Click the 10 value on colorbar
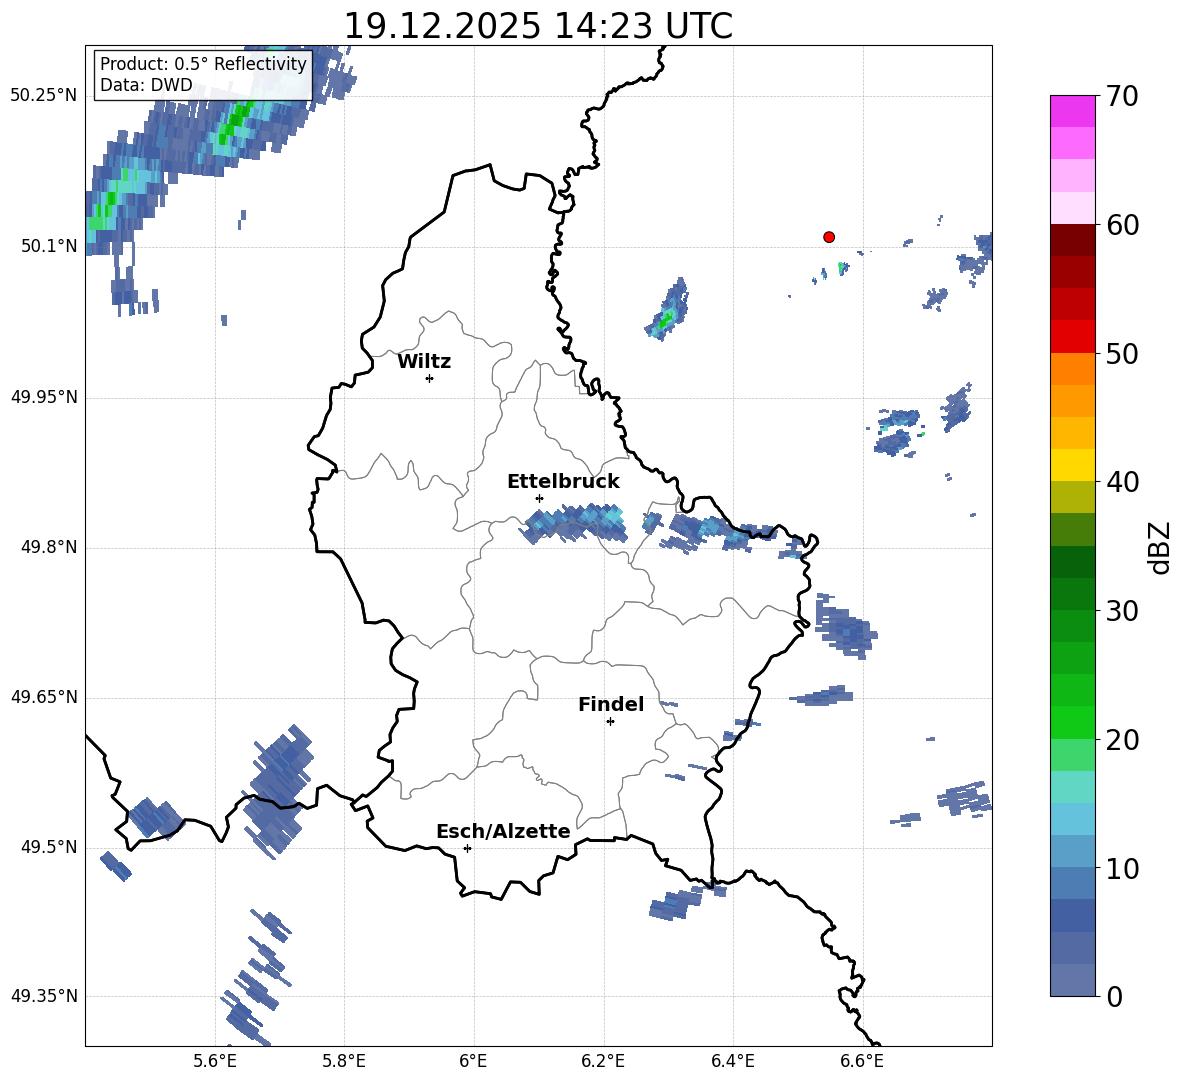The height and width of the screenshot is (1081, 1184). (x=1122, y=868)
